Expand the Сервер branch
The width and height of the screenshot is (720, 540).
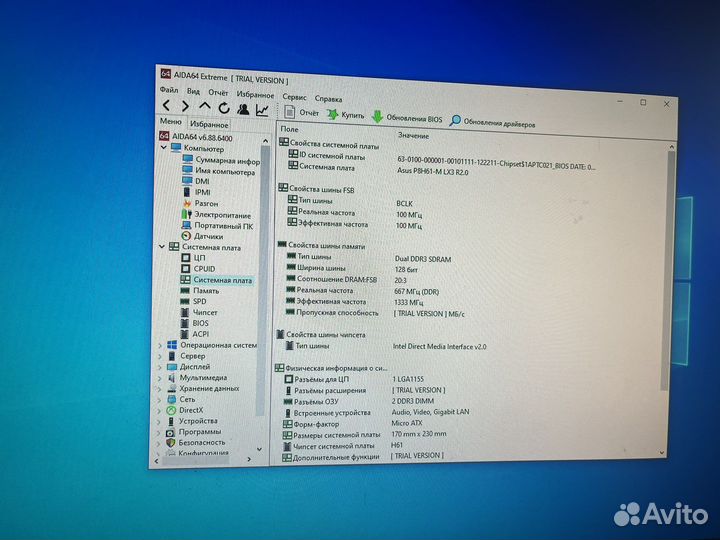coord(160,356)
